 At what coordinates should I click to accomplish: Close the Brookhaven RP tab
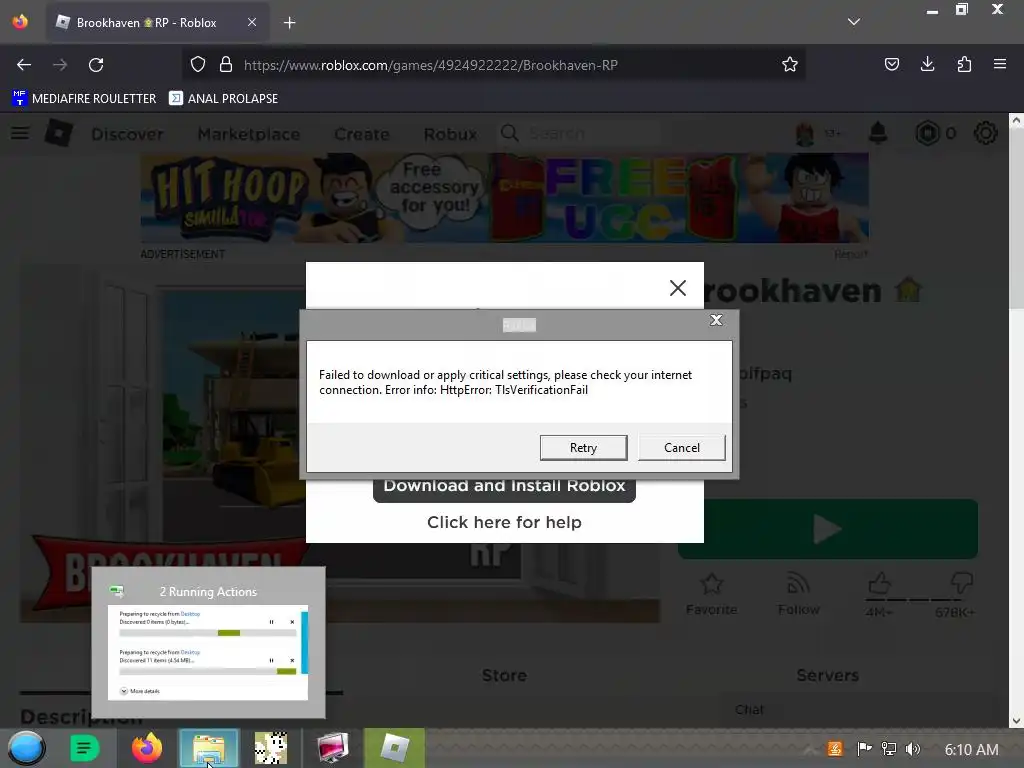[x=252, y=22]
